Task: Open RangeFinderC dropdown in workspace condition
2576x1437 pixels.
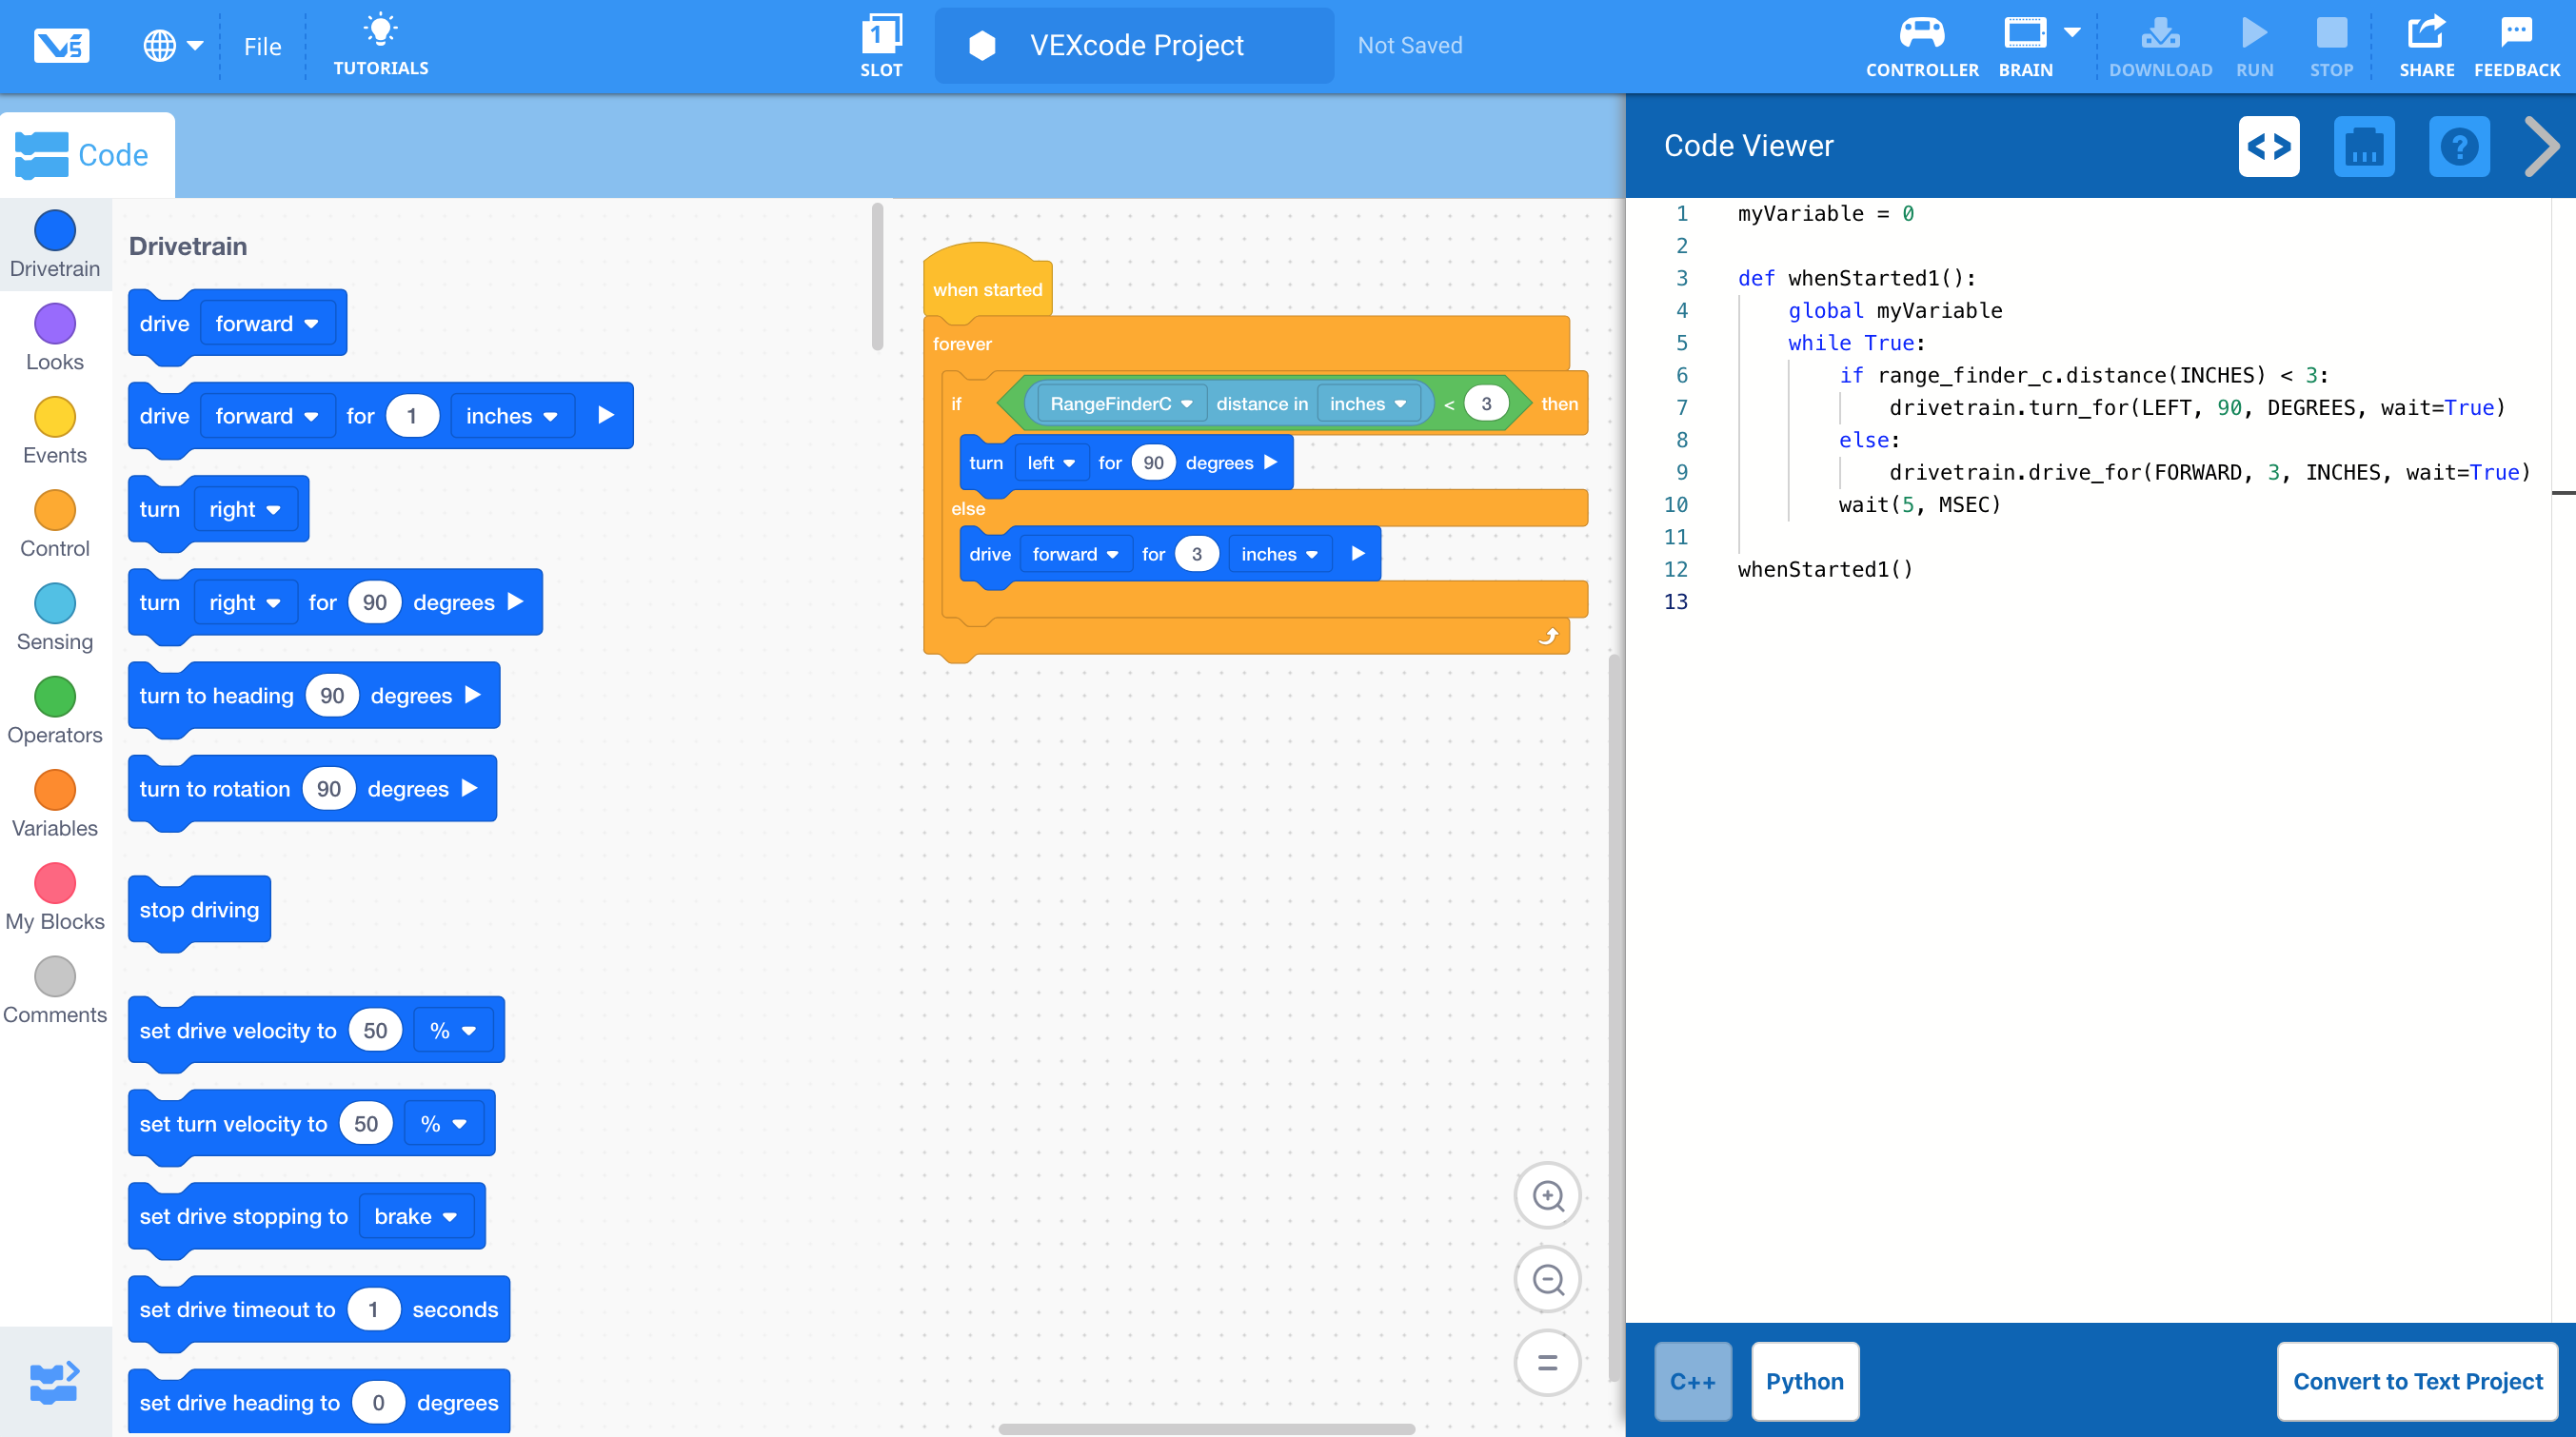Action: 1121,403
